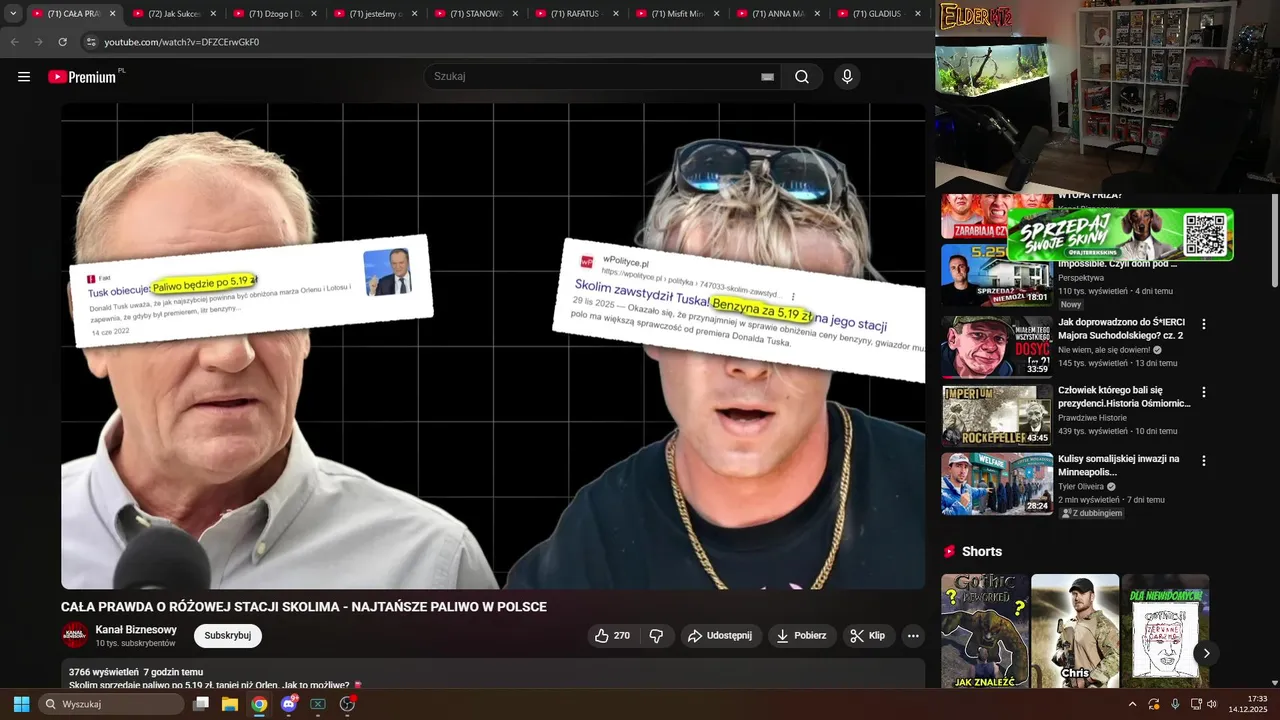This screenshot has height=720, width=1280.
Task: Expand the browser tab search dropdown
Action: (x=13, y=14)
